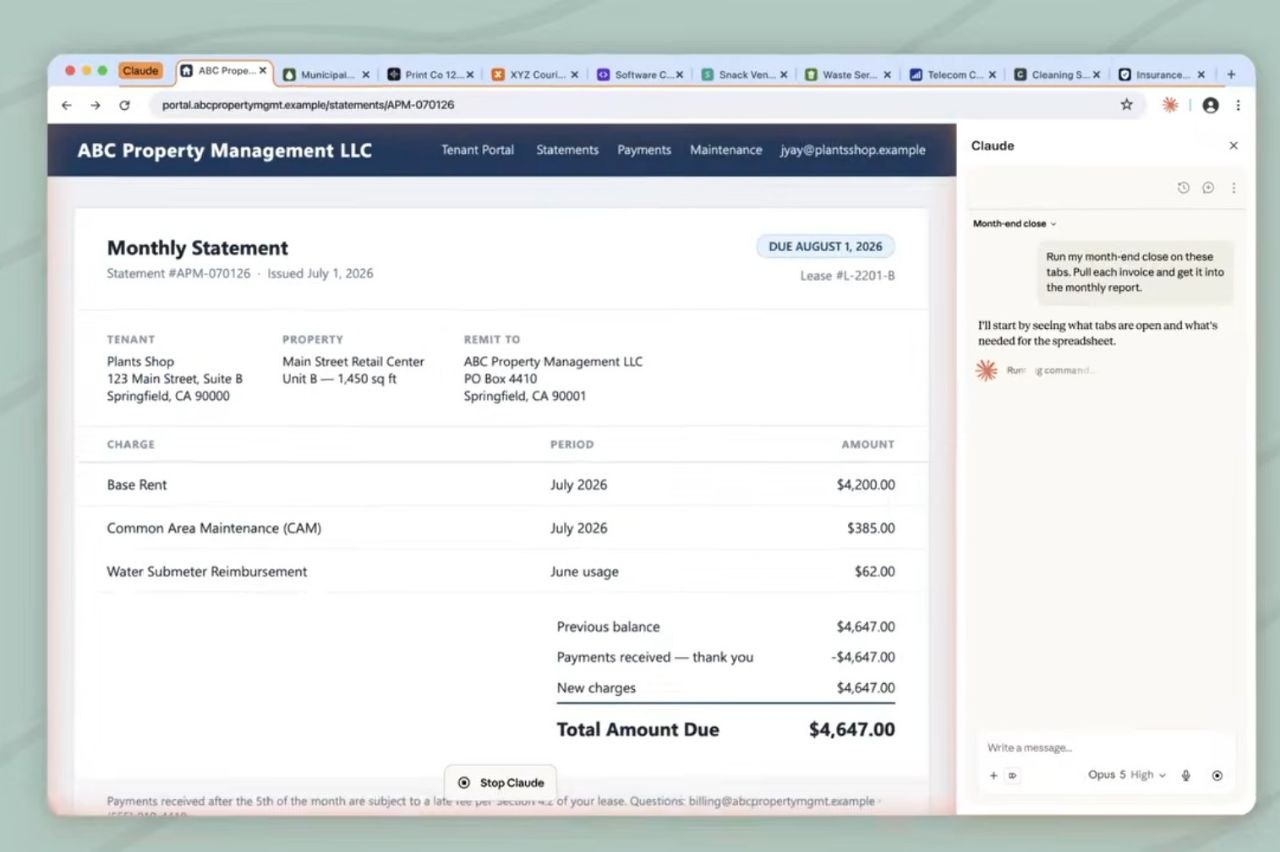Switch to the Cleaning tab

(1057, 75)
